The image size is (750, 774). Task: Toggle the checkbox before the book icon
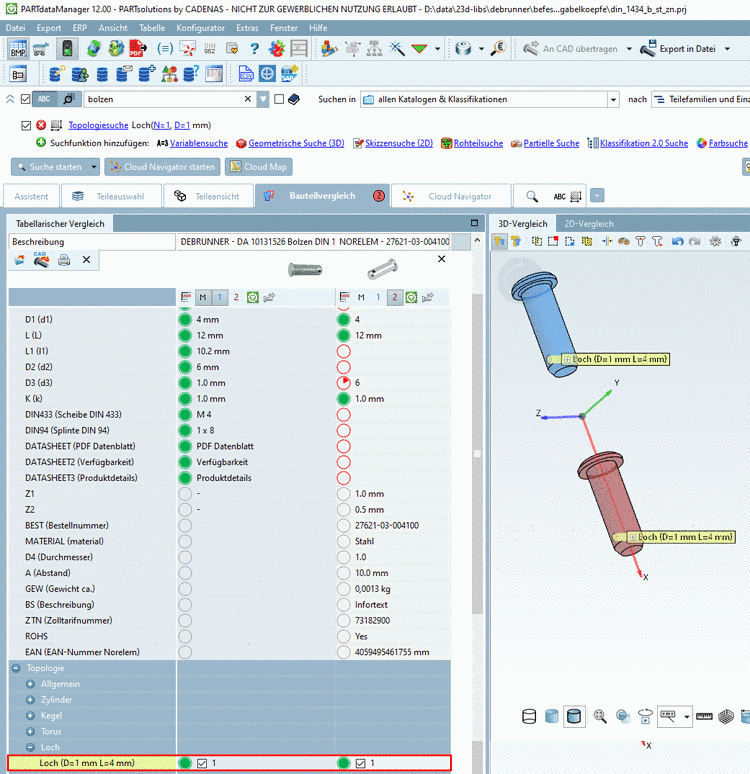pos(279,99)
